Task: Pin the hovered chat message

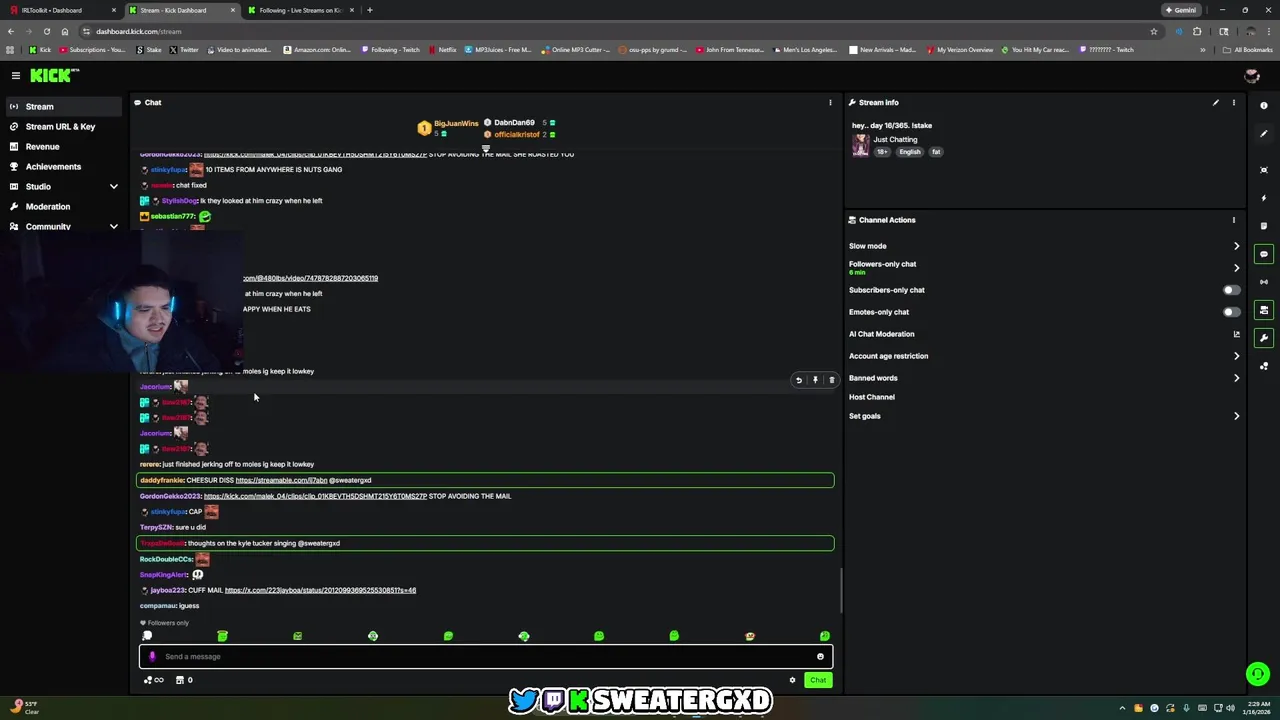Action: coord(815,380)
